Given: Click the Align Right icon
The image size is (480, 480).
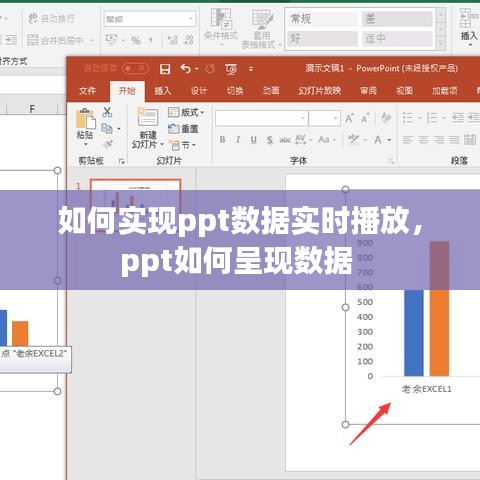Looking at the screenshot, I should [439, 140].
